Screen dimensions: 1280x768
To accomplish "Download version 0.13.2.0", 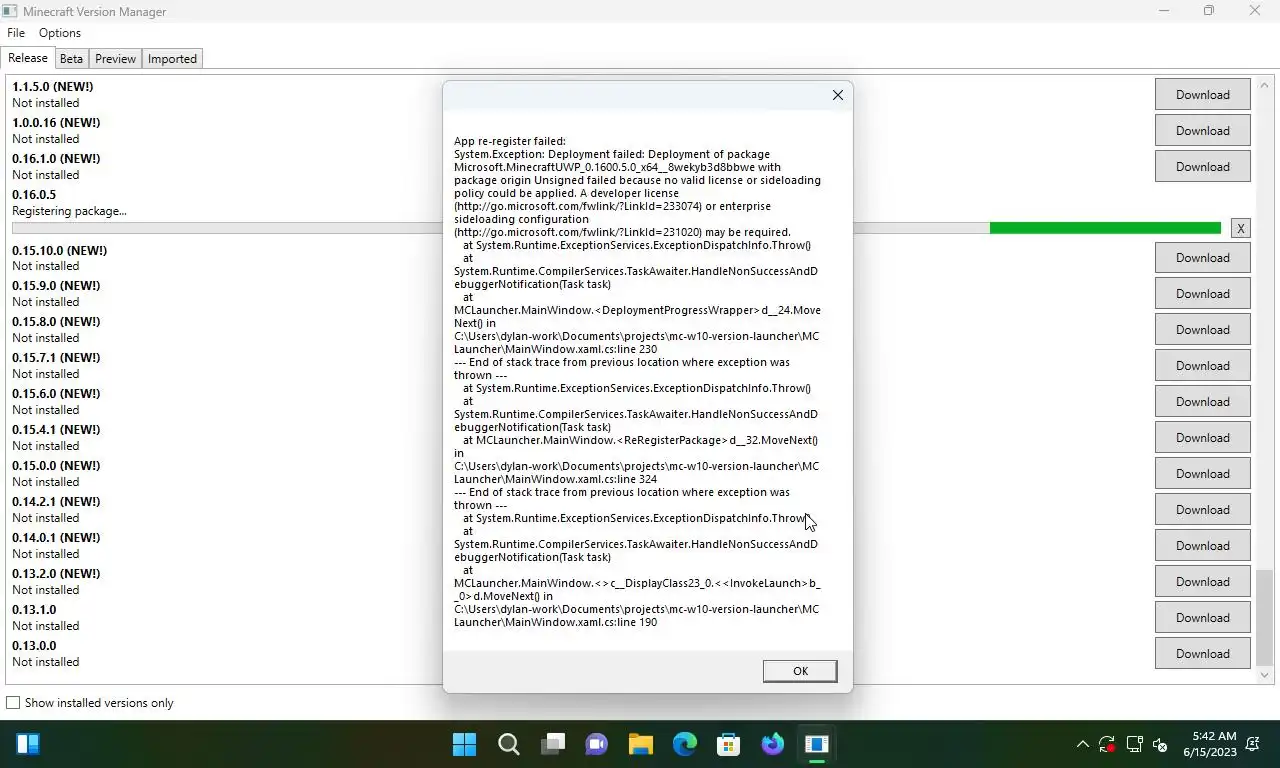I will (x=1203, y=582).
